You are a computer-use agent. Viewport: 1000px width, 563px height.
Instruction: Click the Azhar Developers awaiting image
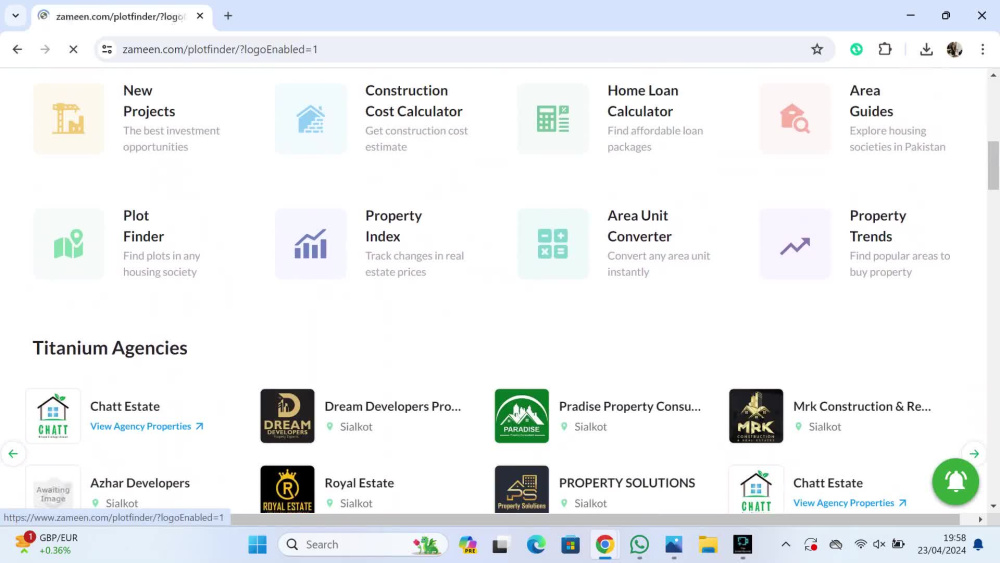[53, 489]
